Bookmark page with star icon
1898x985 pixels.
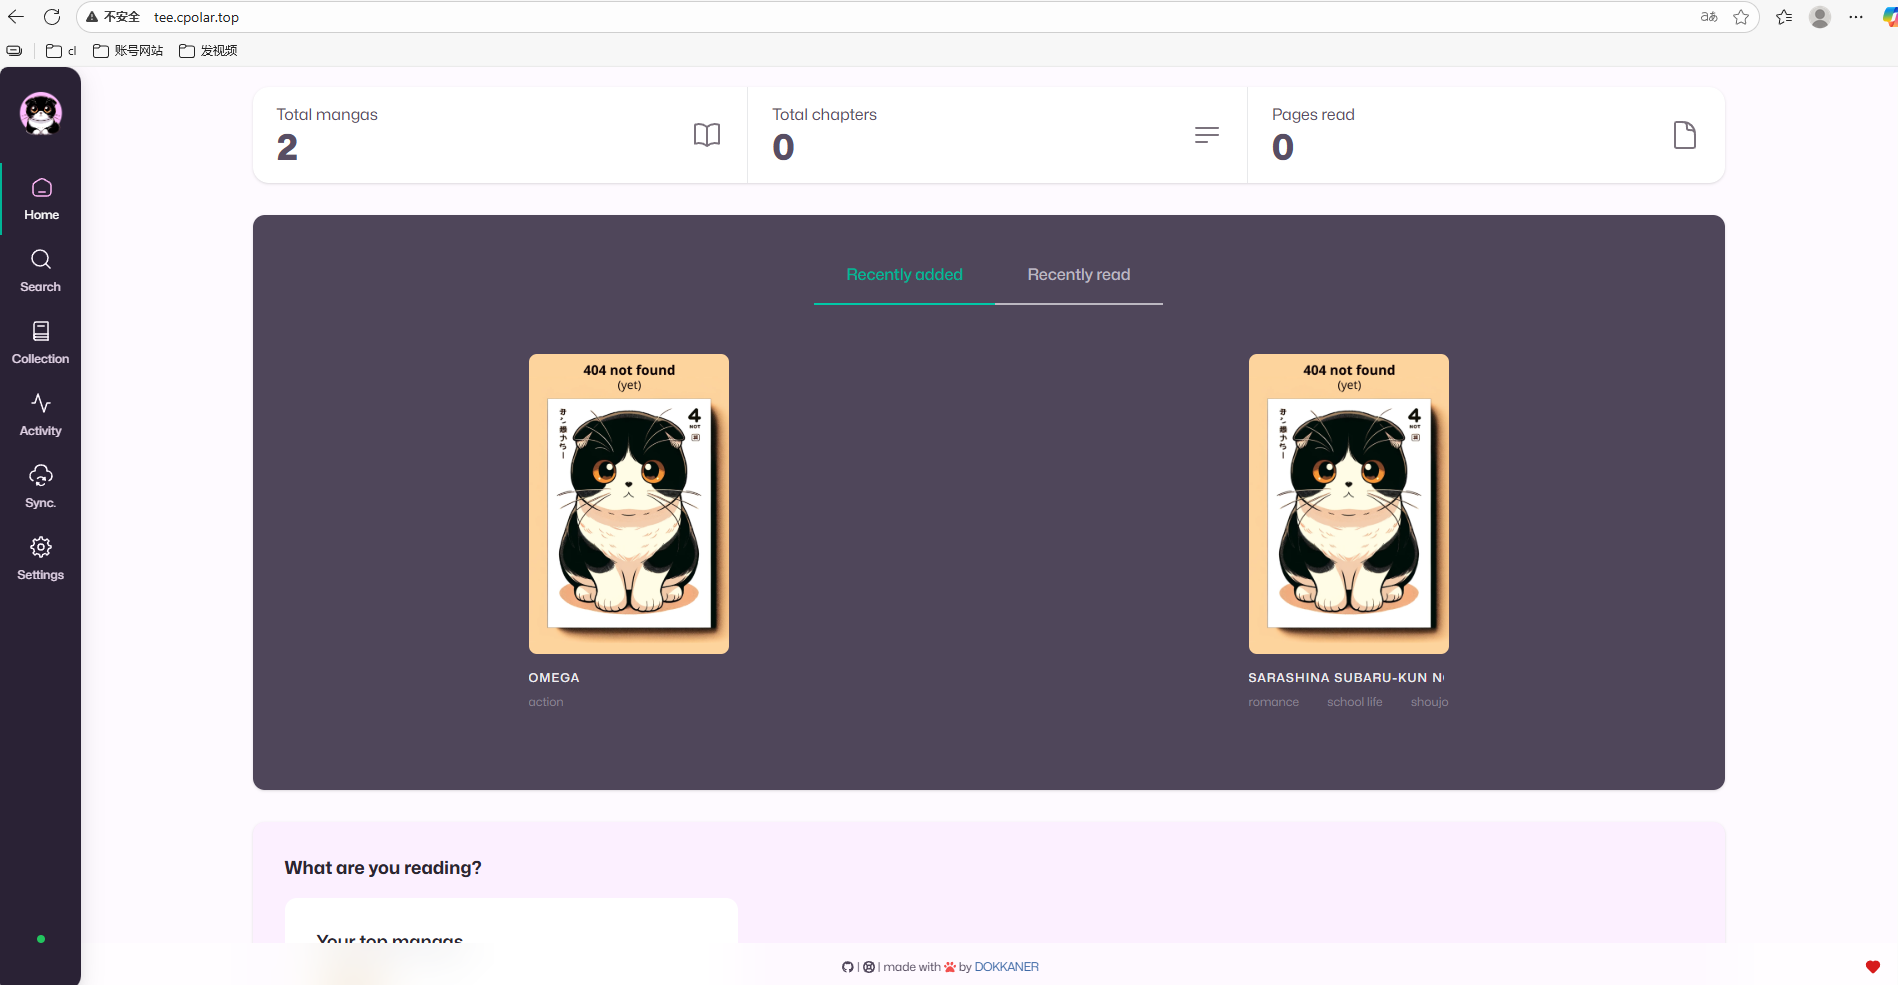pos(1741,17)
